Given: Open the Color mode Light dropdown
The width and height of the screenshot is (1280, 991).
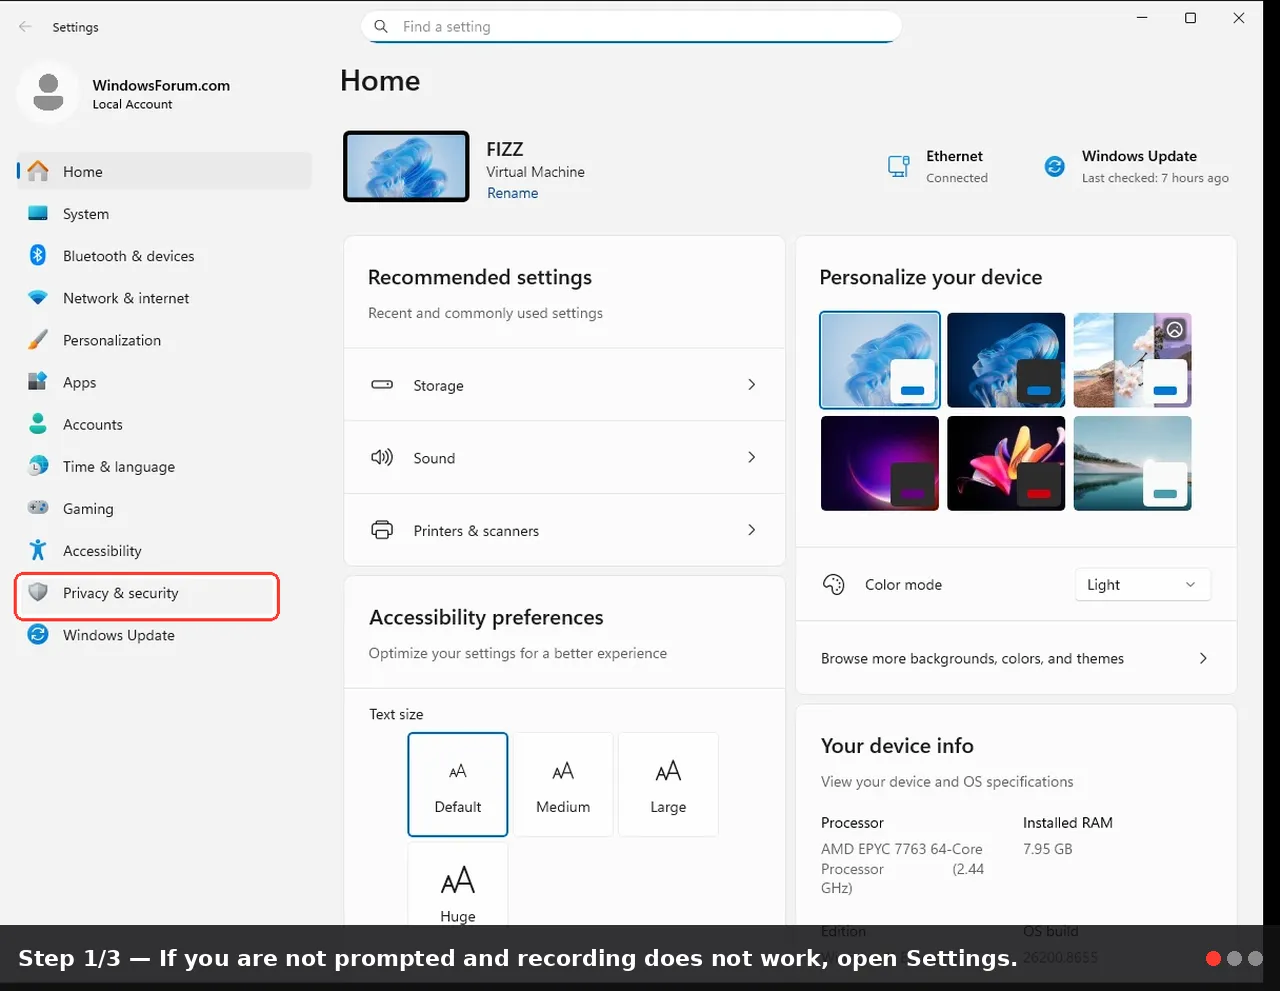Looking at the screenshot, I should tap(1142, 585).
